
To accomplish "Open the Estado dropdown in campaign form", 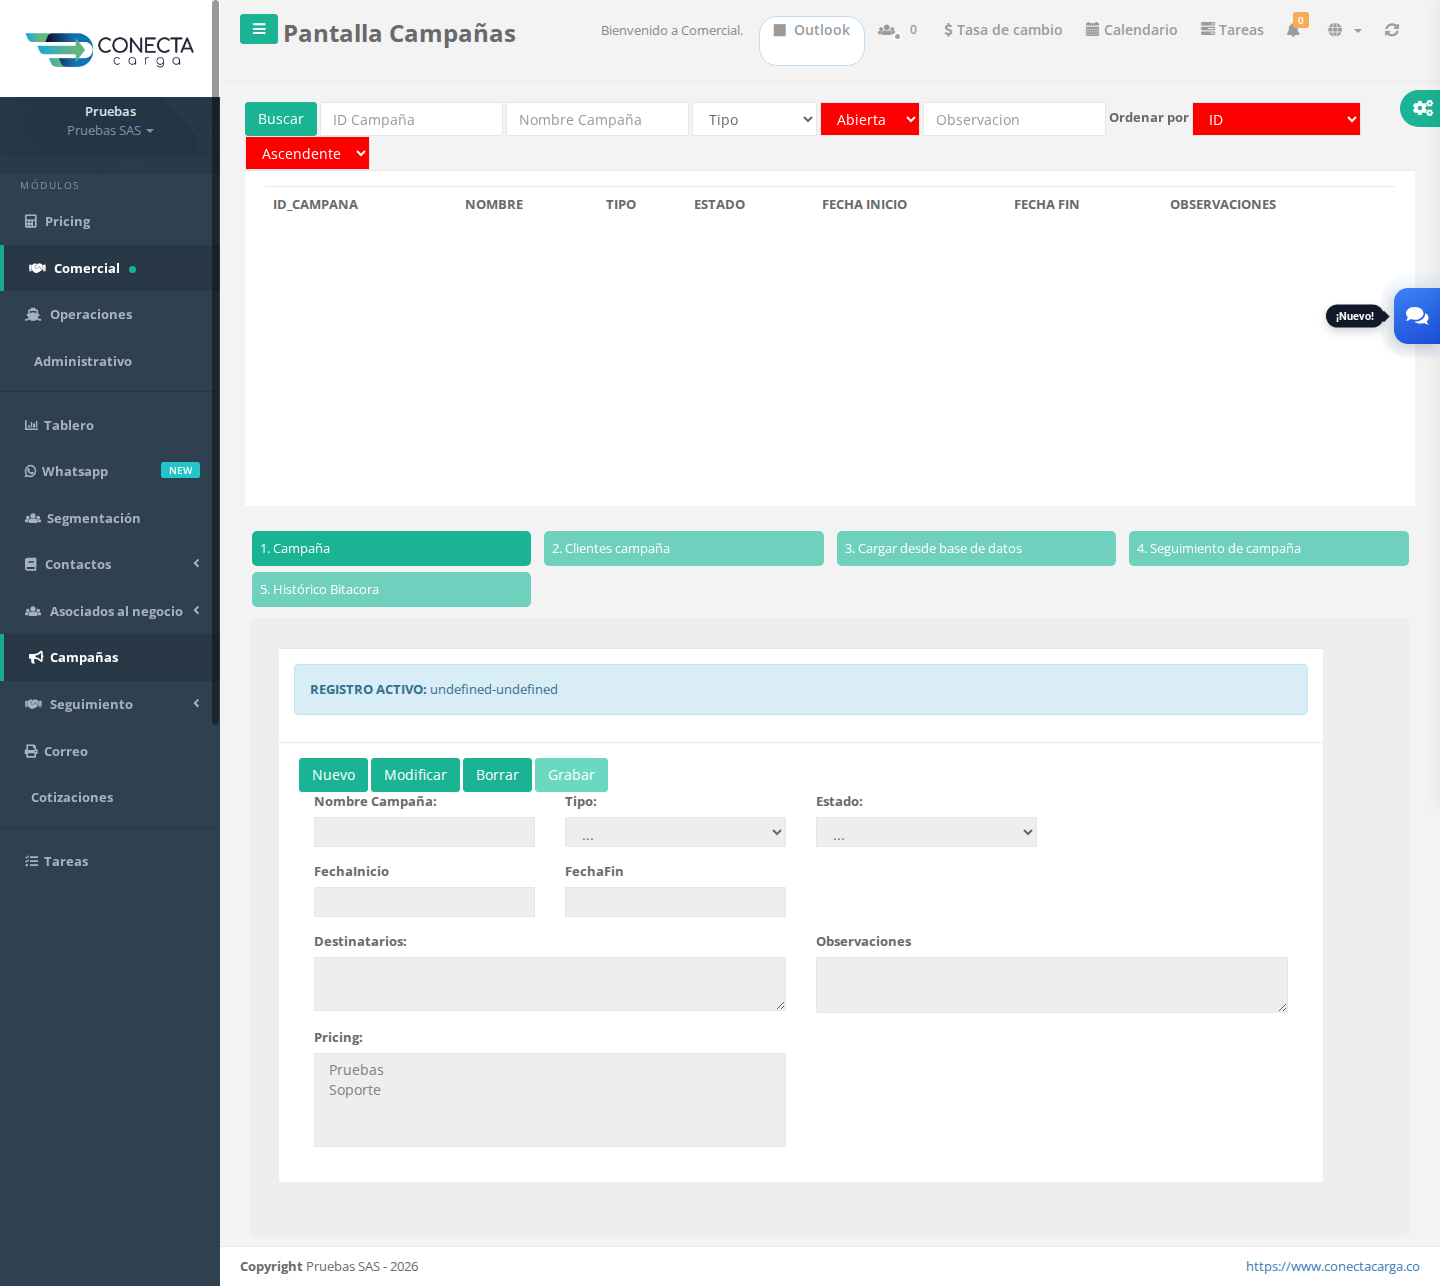I will point(926,832).
